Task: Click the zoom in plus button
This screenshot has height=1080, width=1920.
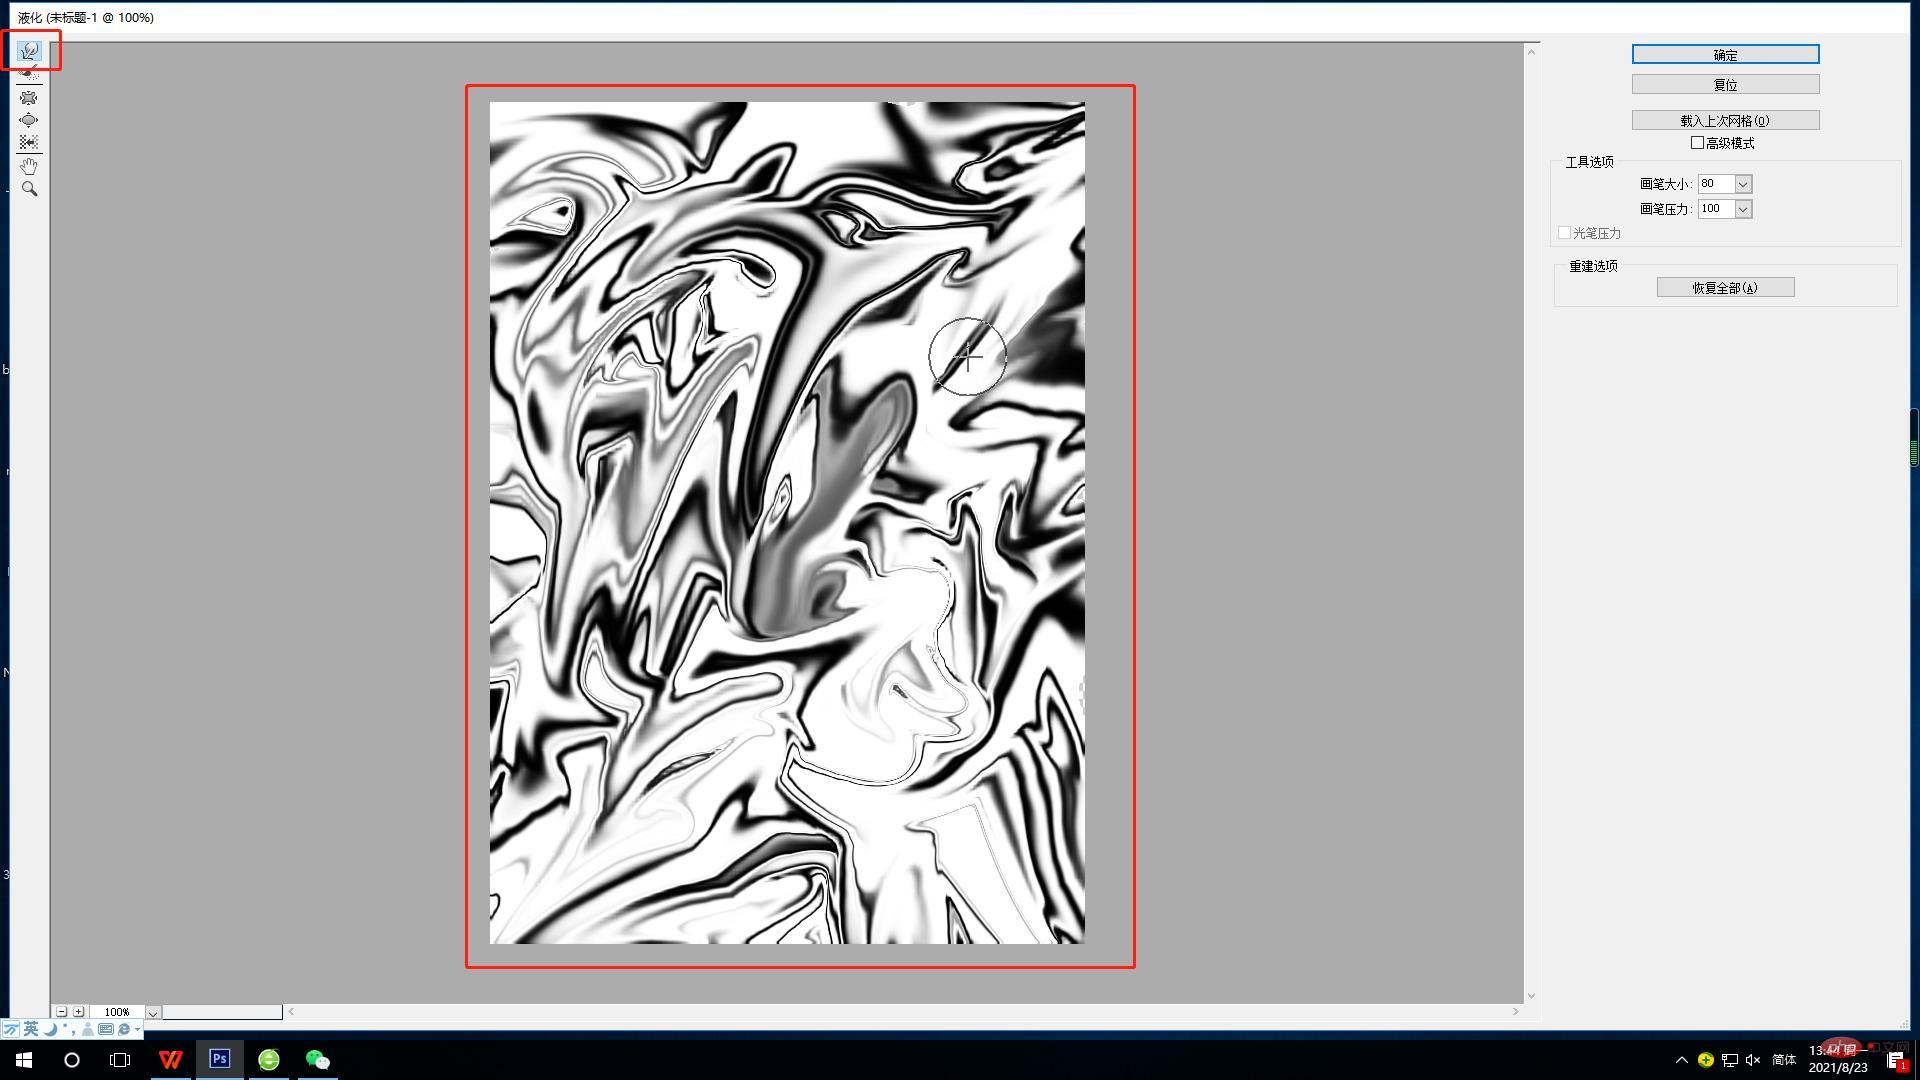Action: tap(78, 1012)
